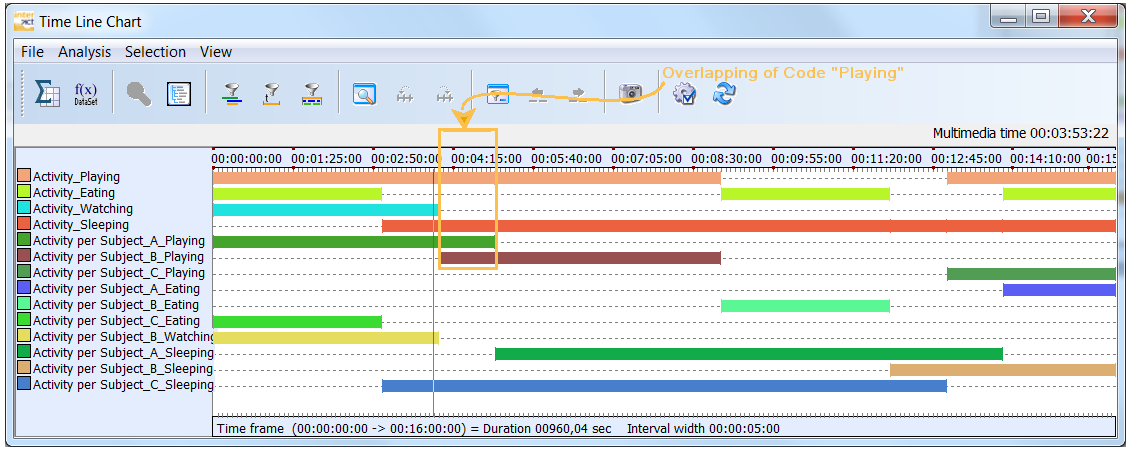Open the File menu
1129x449 pixels.
32,52
